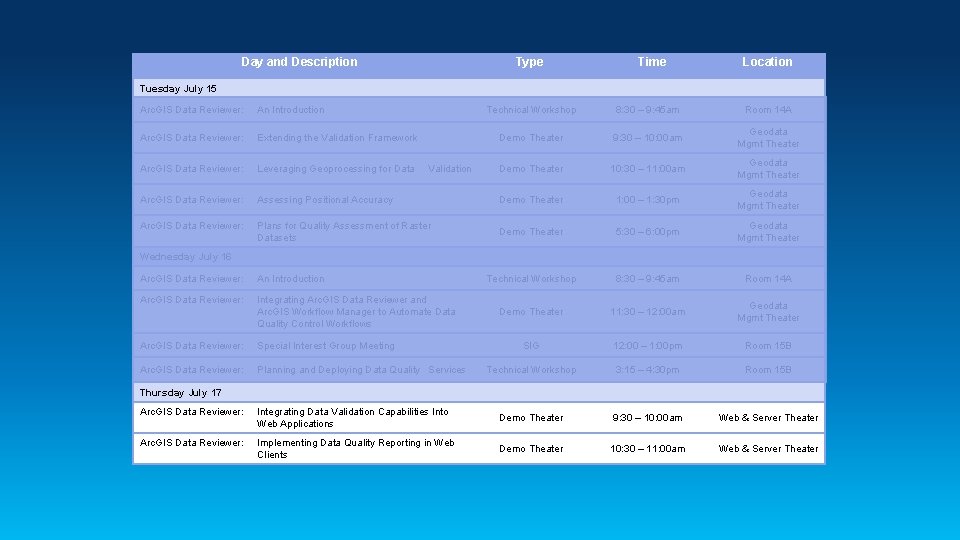This screenshot has height=540, width=960.
Task: Click "Web & Server Theater" in the Integrating Data Validation row
Action: coord(768,418)
